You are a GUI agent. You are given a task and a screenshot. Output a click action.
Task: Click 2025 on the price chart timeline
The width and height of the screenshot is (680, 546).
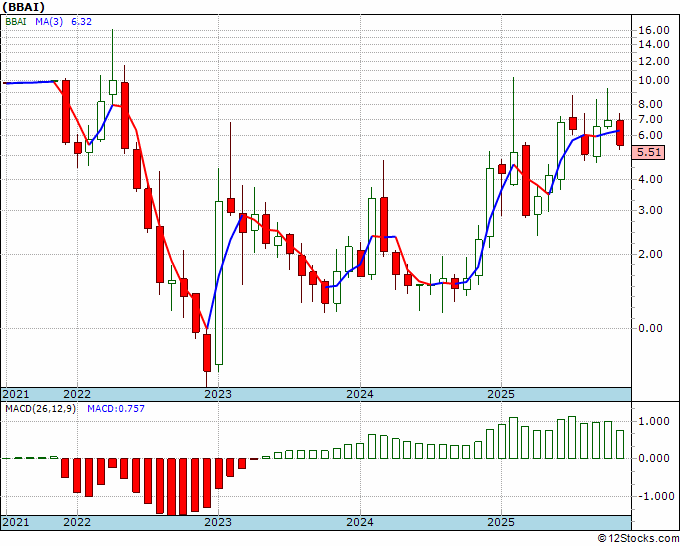click(501, 394)
